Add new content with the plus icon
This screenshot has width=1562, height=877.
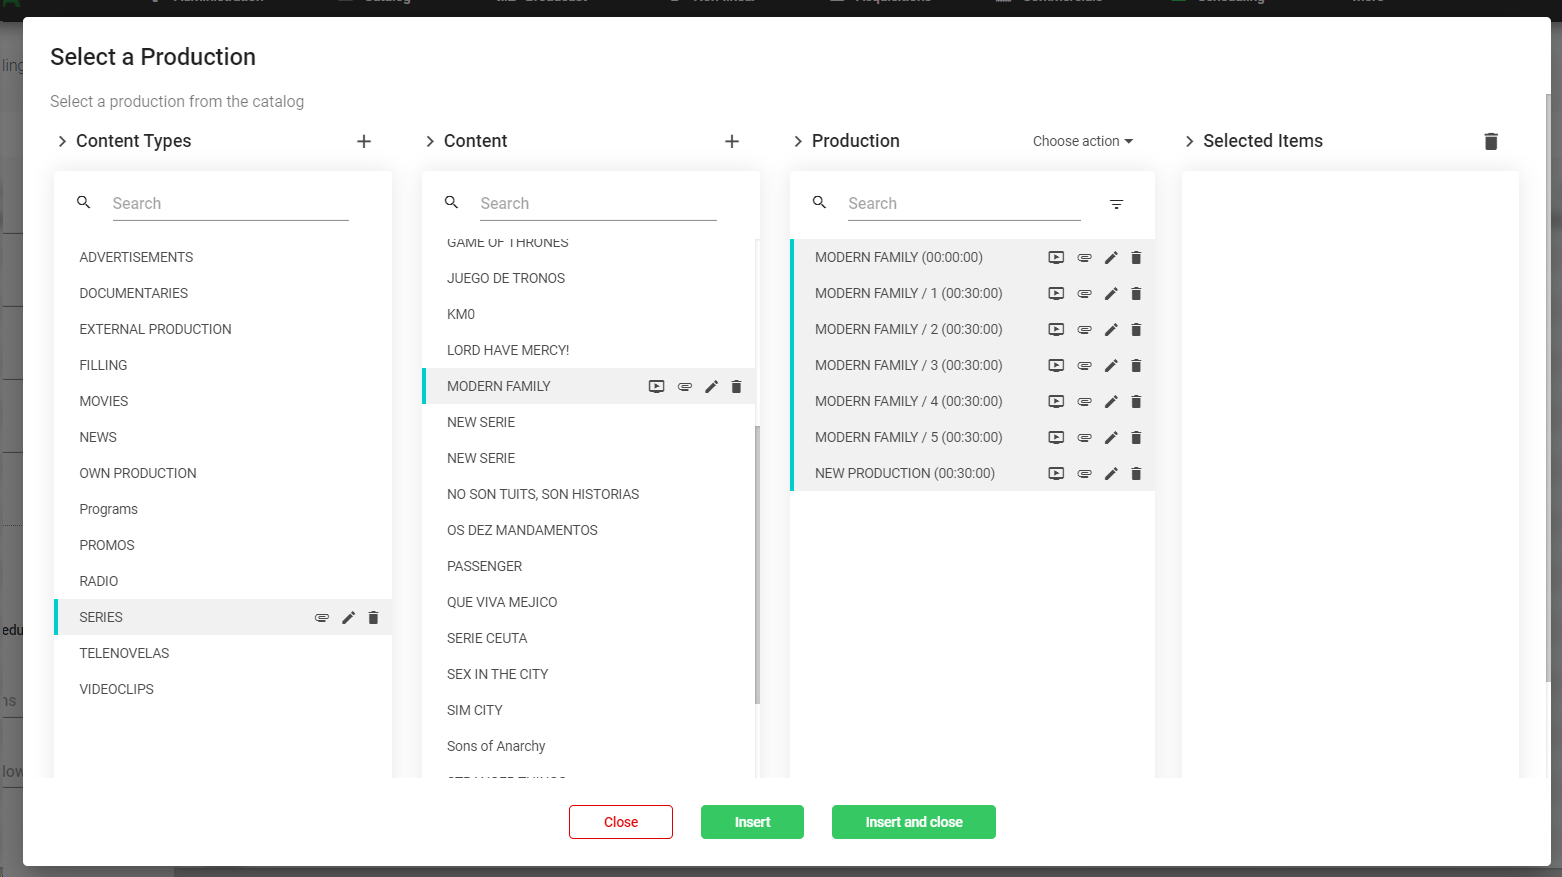click(732, 141)
